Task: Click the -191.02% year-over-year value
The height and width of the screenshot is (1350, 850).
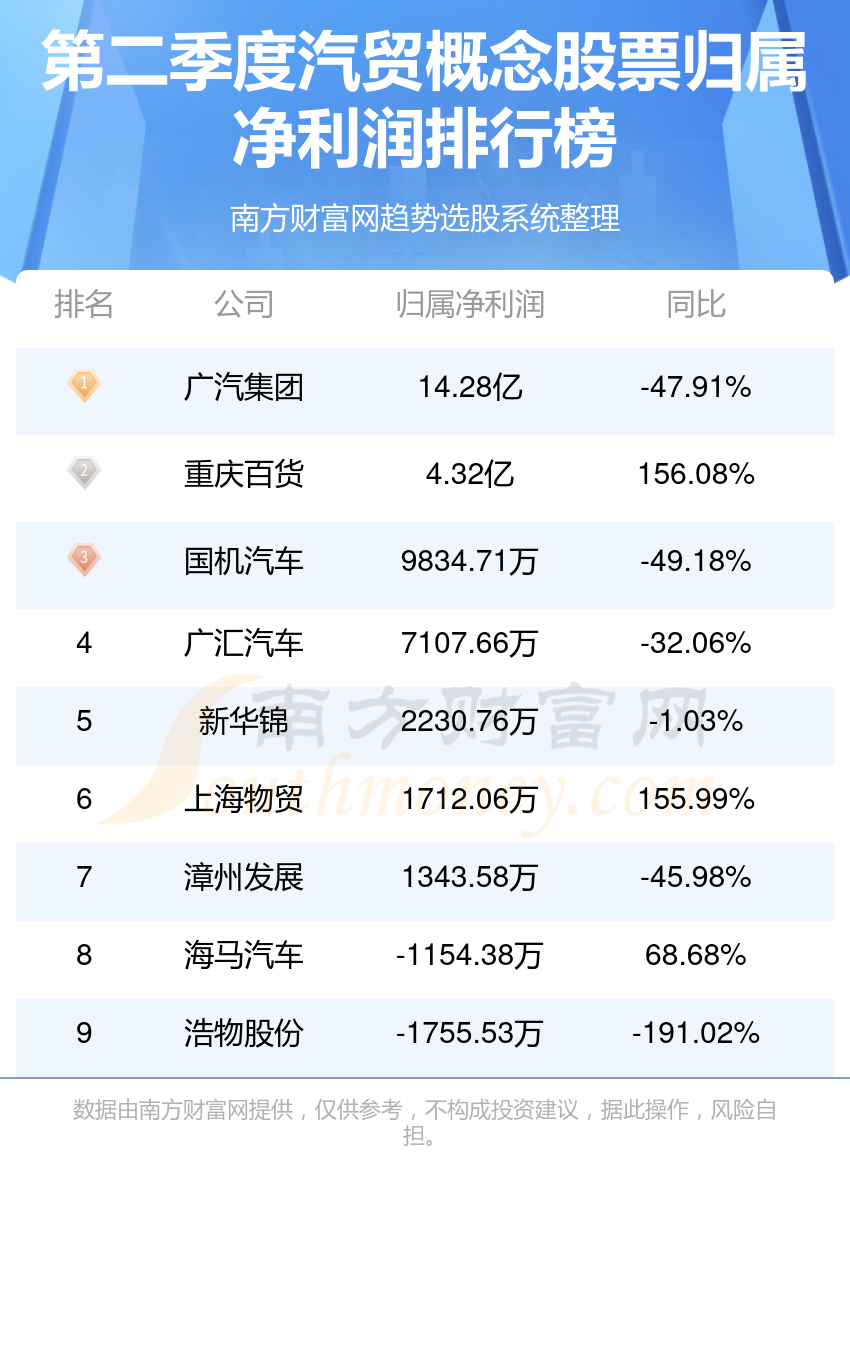Action: [x=696, y=1033]
